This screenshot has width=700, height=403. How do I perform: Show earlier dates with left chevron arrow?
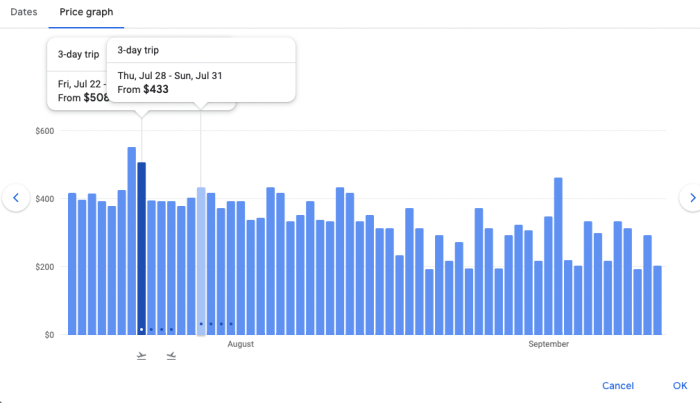coord(16,198)
